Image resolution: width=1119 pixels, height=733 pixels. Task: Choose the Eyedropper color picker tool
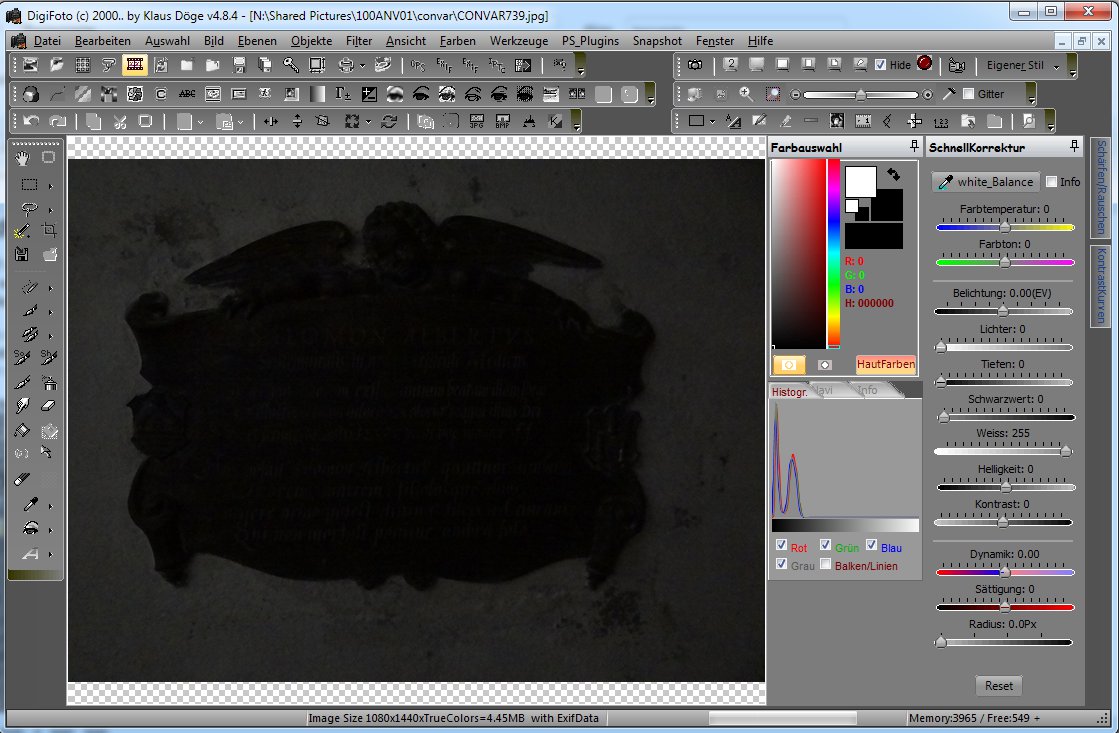(x=30, y=505)
